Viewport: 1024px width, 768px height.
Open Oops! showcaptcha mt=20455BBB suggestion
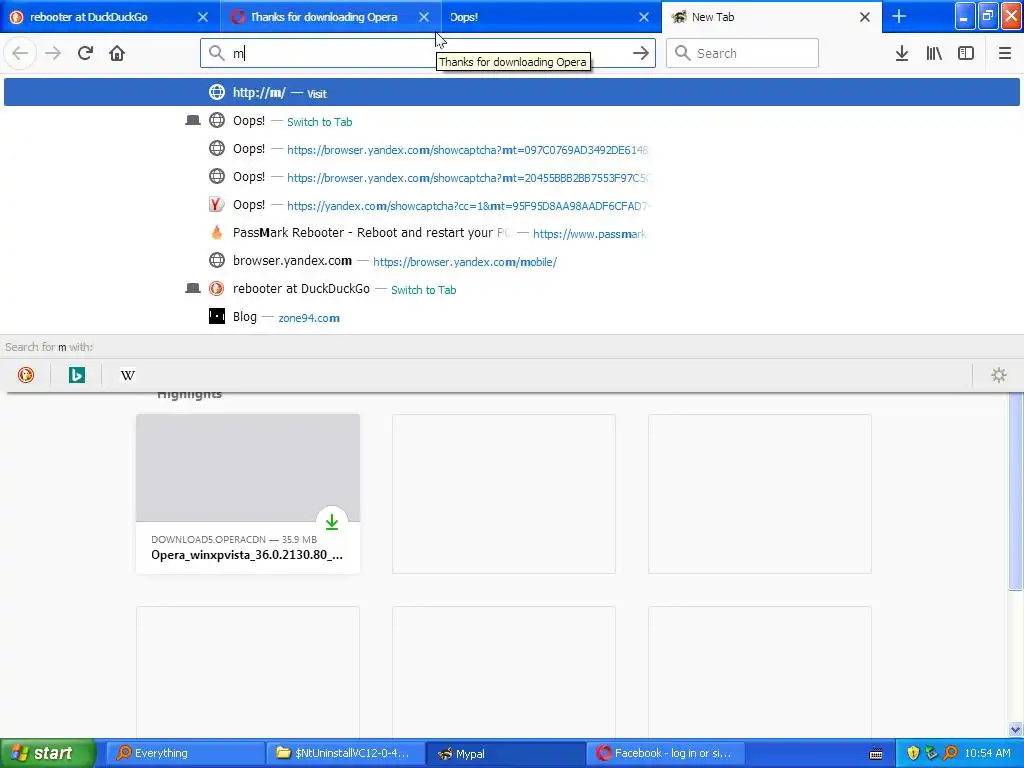click(x=511, y=177)
